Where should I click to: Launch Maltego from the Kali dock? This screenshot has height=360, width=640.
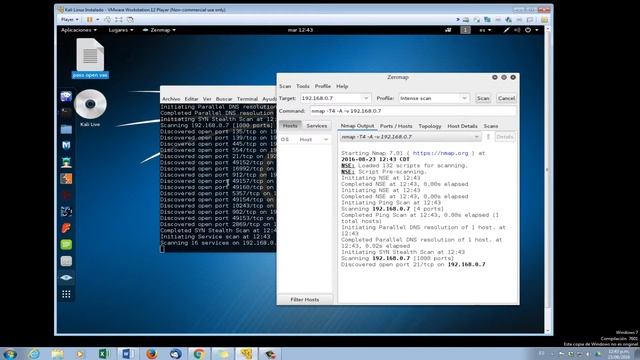pyautogui.click(x=66, y=145)
